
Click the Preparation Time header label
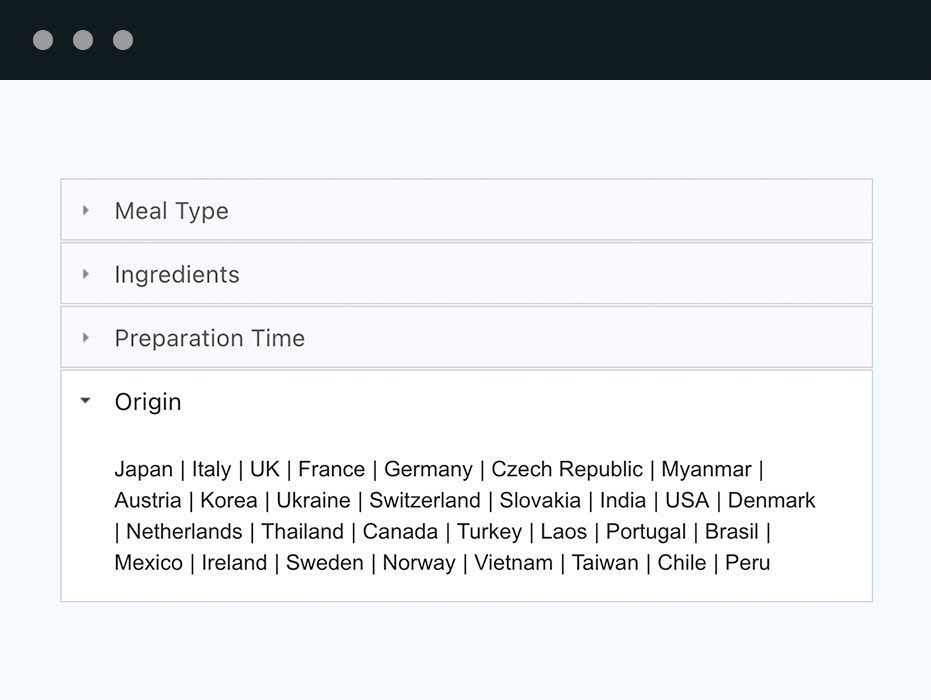point(210,338)
